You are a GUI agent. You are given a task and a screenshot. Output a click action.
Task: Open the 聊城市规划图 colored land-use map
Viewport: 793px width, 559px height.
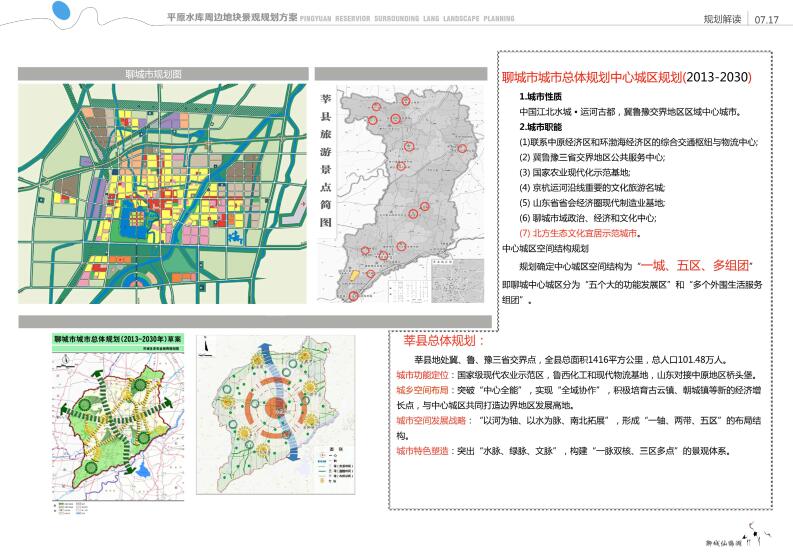pyautogui.click(x=162, y=194)
